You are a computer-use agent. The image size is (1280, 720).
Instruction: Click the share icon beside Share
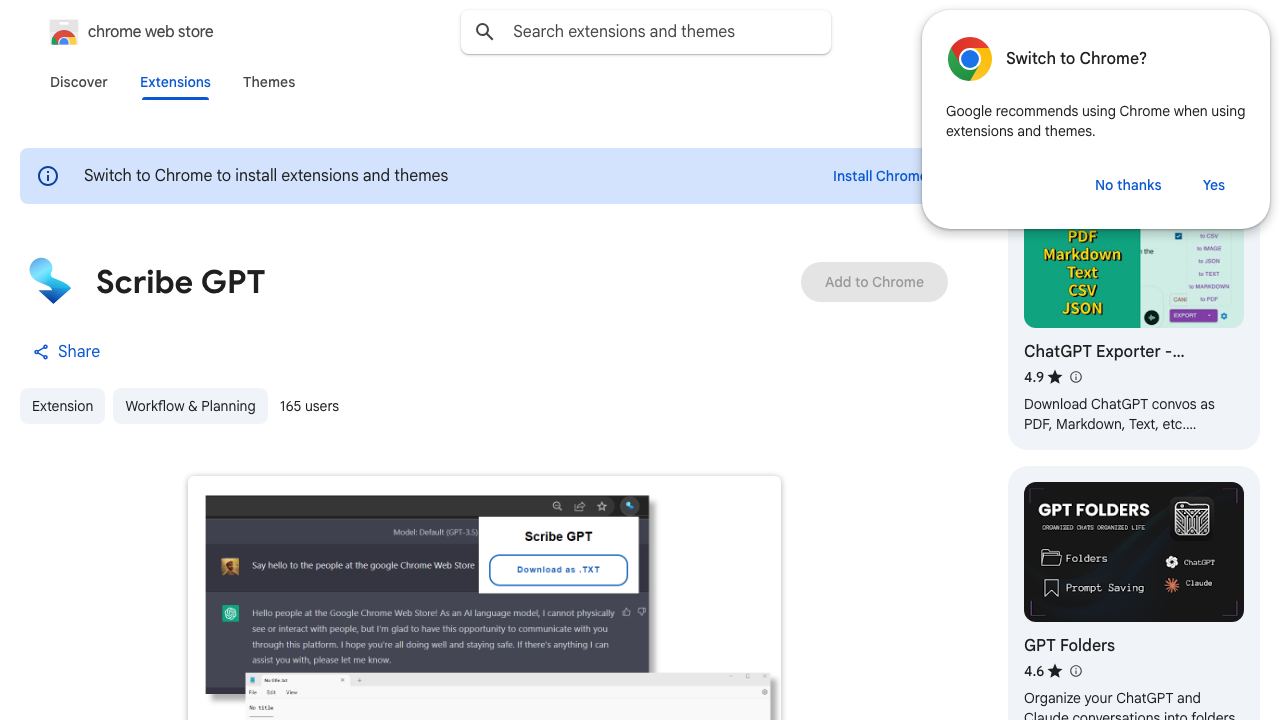click(x=41, y=352)
